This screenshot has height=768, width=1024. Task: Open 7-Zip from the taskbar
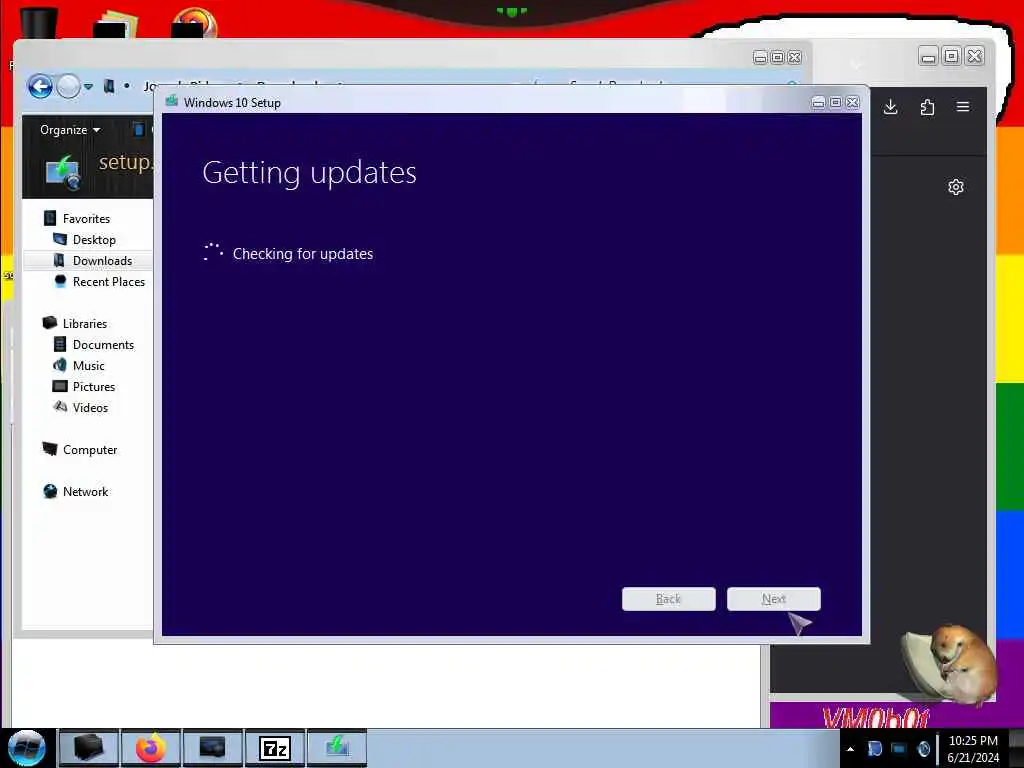pos(275,748)
